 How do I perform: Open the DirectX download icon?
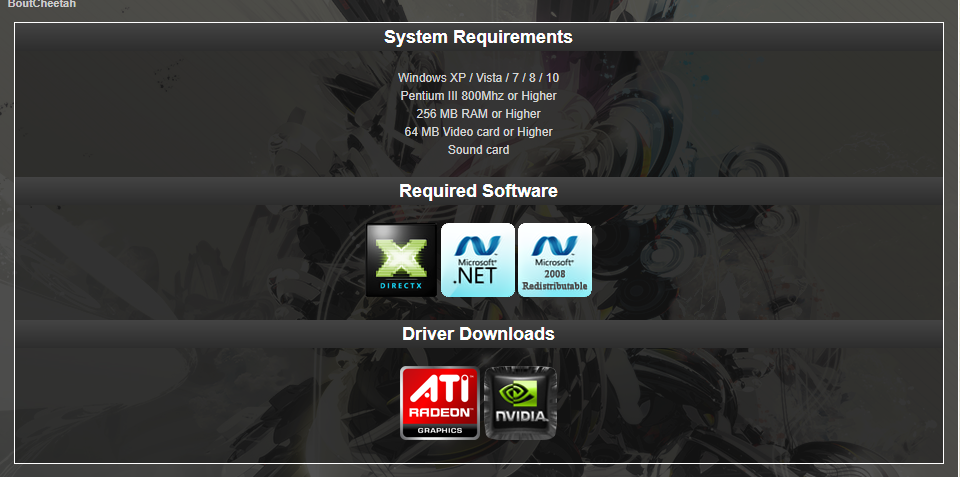tap(401, 260)
